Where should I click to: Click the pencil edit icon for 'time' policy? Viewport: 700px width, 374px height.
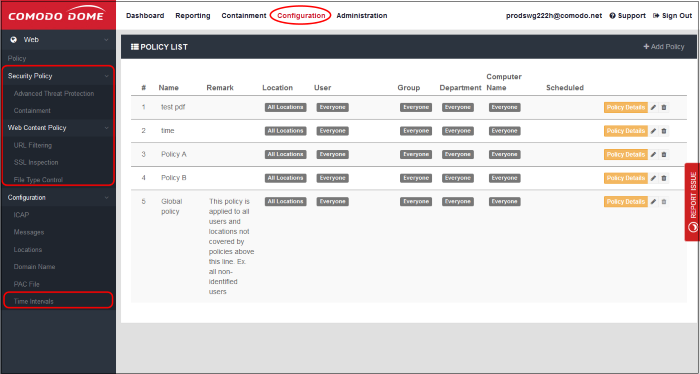(x=654, y=131)
